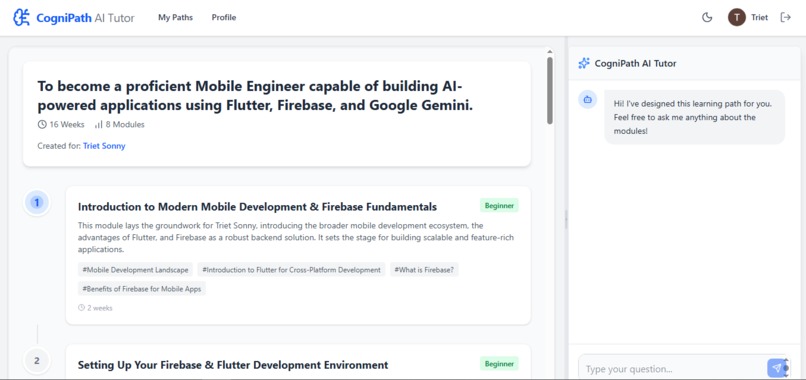The image size is (806, 380).
Task: Focus the Type your question input field
Action: 672,369
